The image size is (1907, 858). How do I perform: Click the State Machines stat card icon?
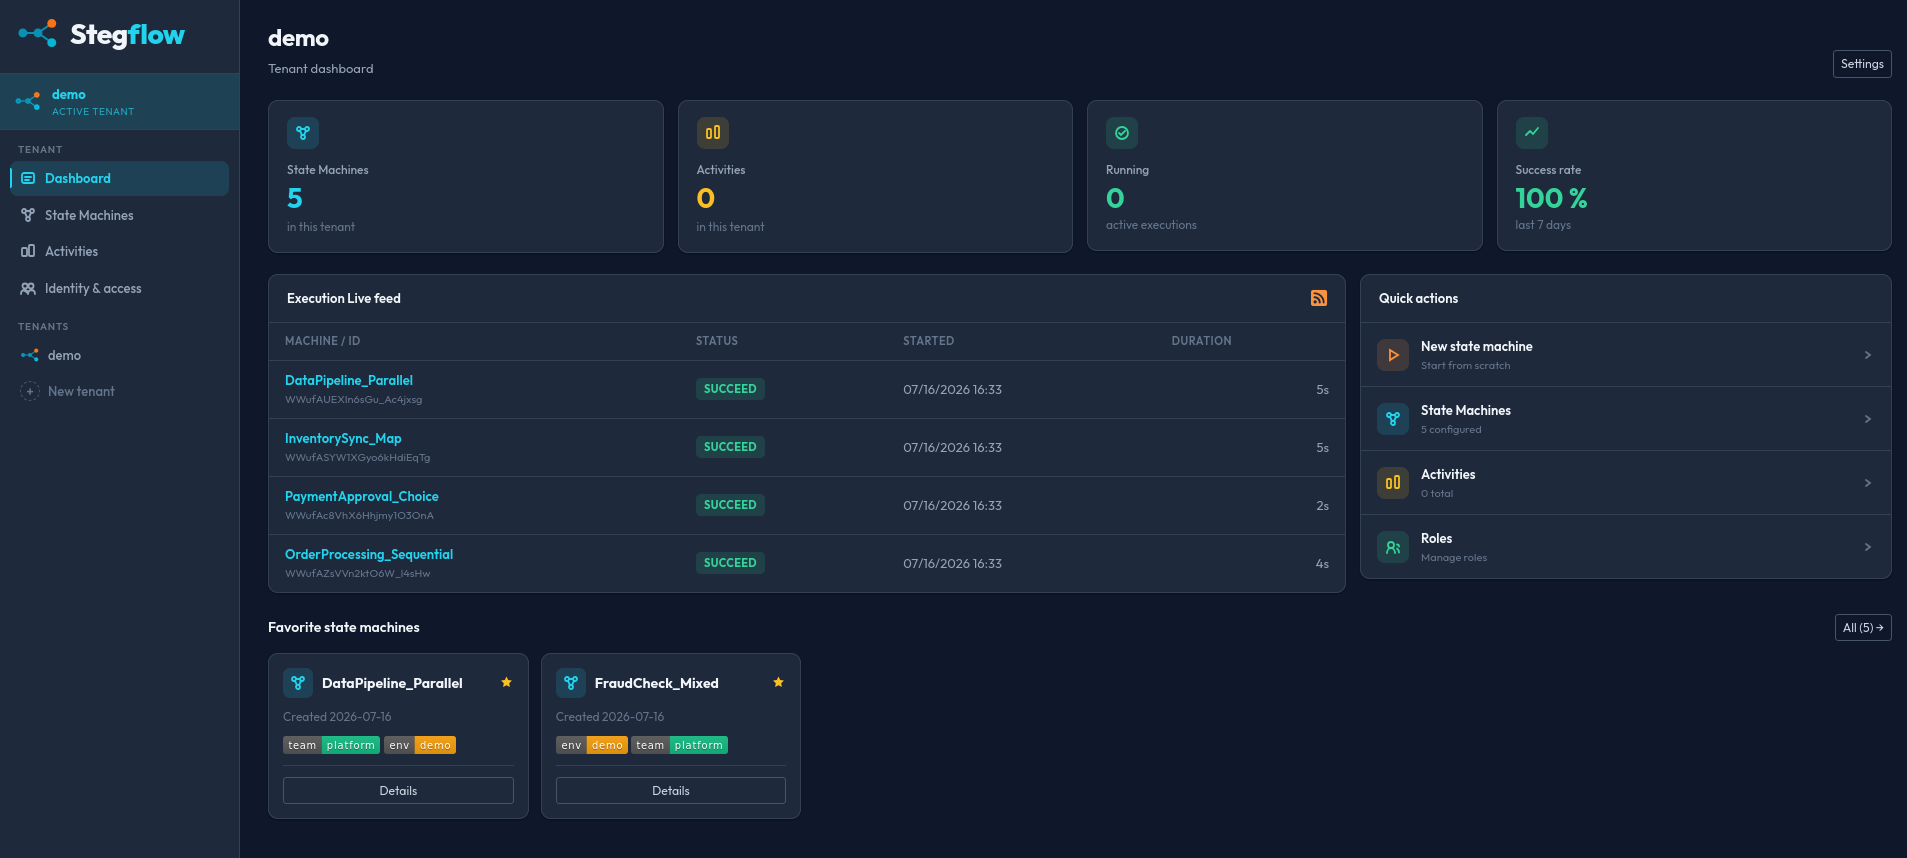click(x=303, y=133)
